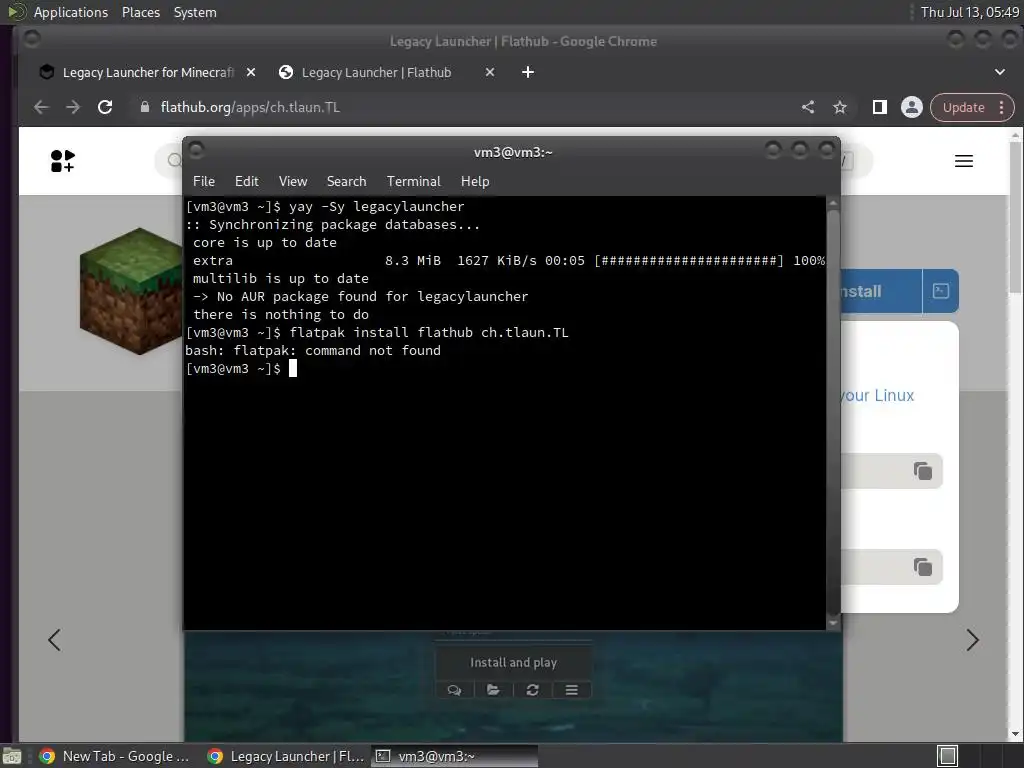Open a new Chrome tab
Viewport: 1024px width, 768px height.
[528, 72]
